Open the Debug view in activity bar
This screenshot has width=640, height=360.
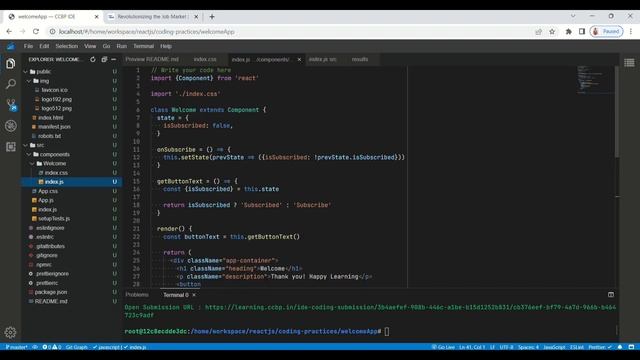click(11, 126)
